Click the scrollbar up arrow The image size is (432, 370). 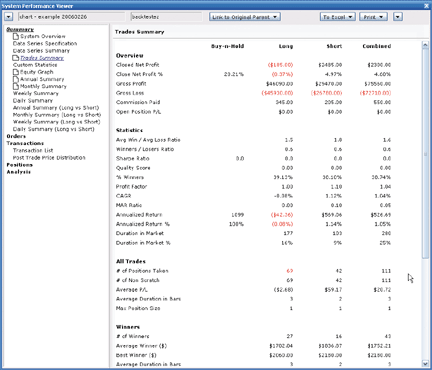[x=425, y=45]
